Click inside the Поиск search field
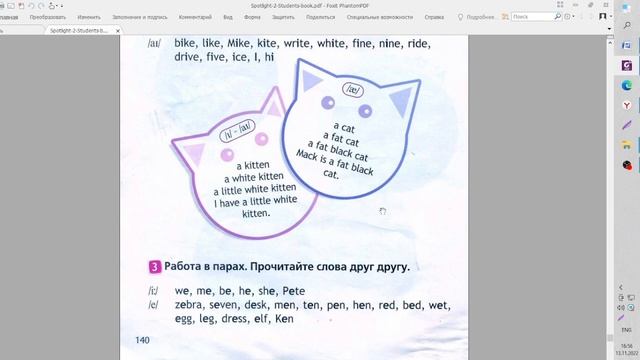 point(532,17)
